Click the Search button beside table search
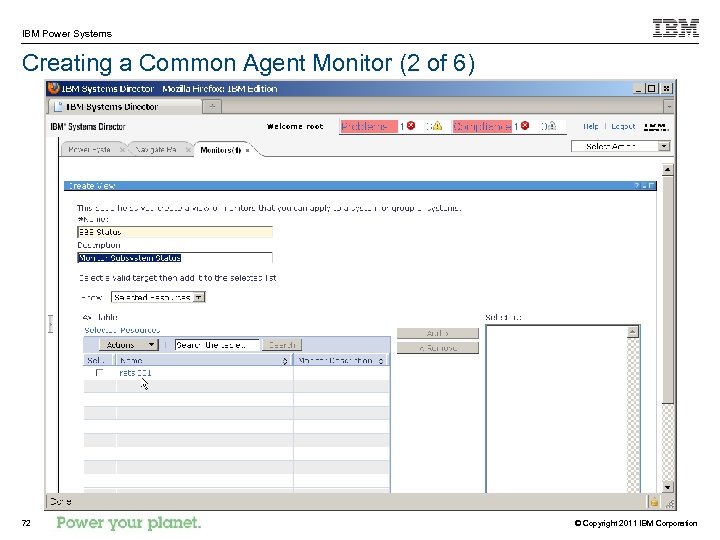The image size is (720, 540). coord(282,345)
